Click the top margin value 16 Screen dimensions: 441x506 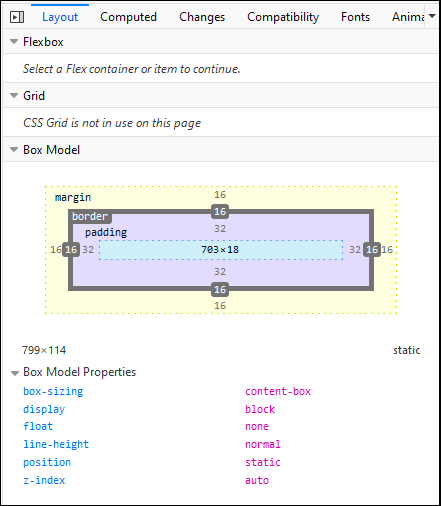[x=220, y=195]
